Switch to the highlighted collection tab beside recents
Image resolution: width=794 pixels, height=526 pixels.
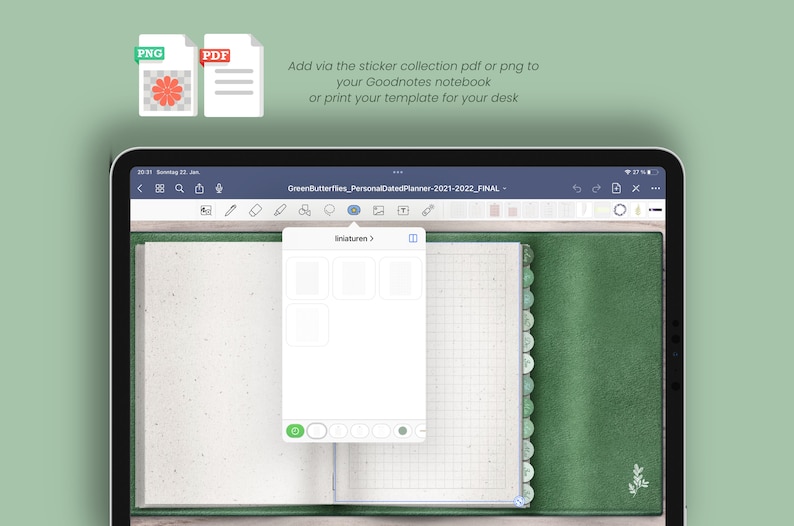(317, 431)
